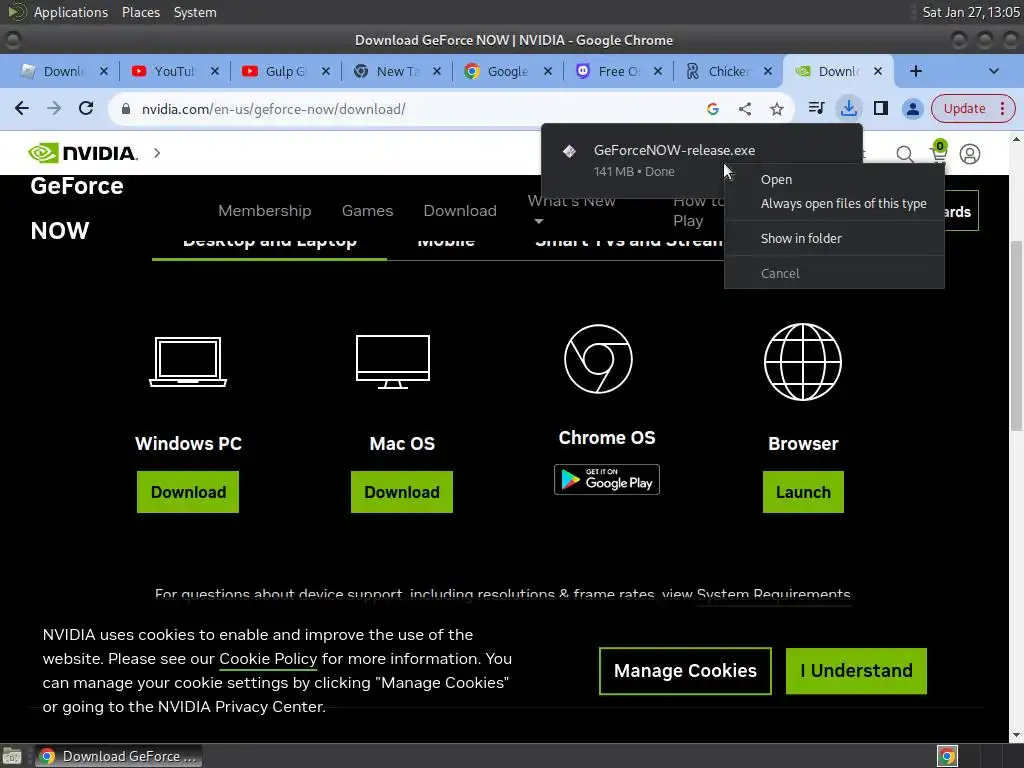
Task: Open the Games nav item
Action: point(367,210)
